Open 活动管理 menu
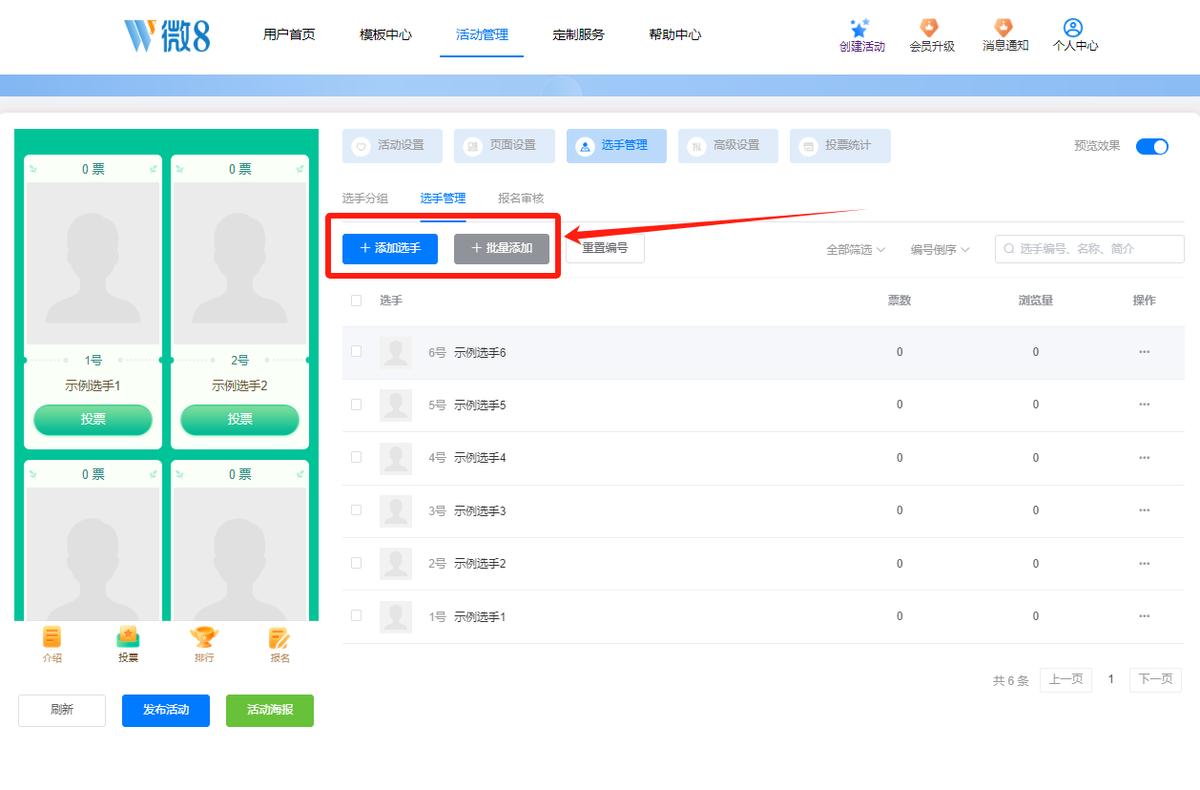1200x790 pixels. pos(482,34)
